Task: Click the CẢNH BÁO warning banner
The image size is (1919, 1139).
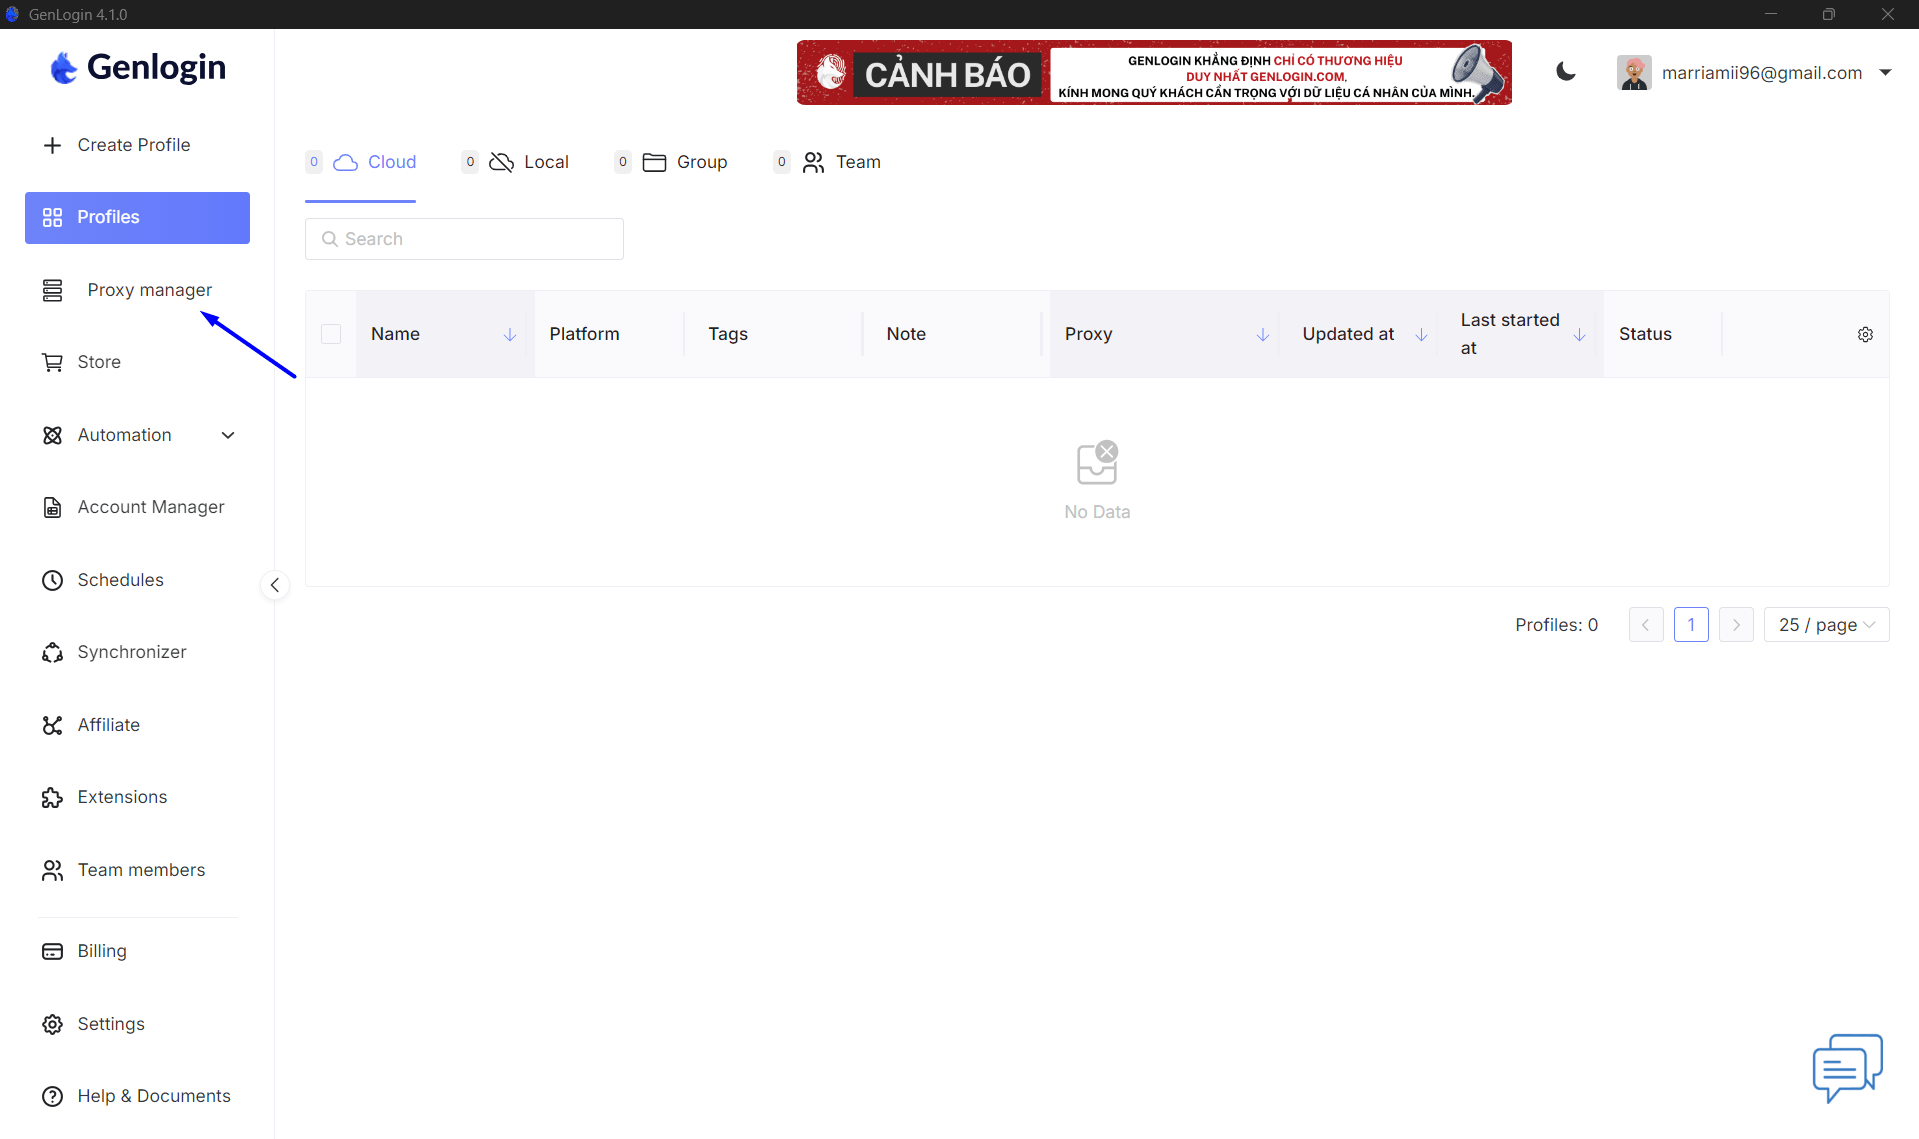Action: [1154, 72]
